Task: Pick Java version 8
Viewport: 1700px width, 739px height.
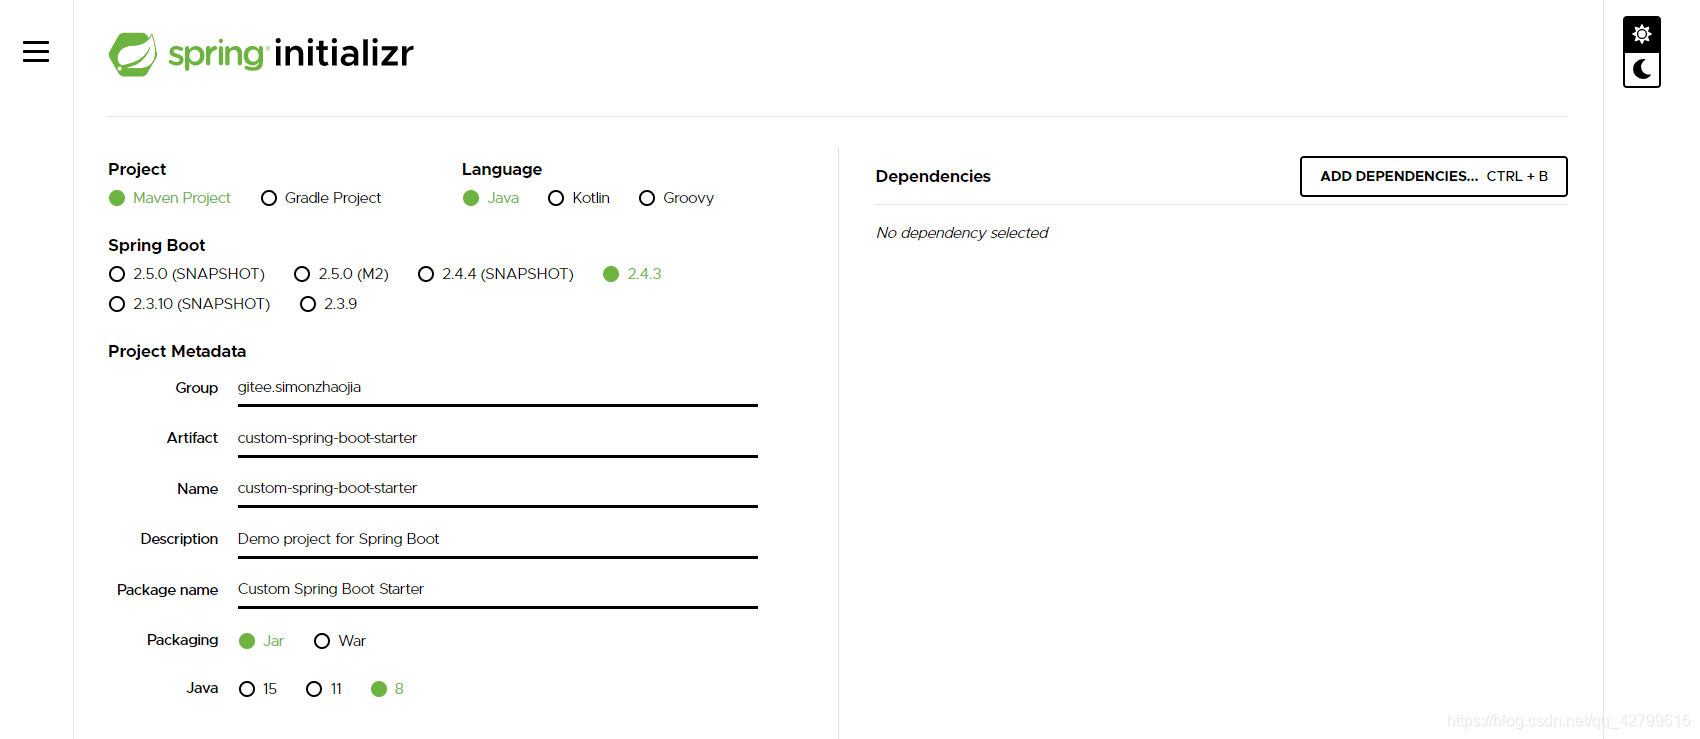Action: [387, 689]
